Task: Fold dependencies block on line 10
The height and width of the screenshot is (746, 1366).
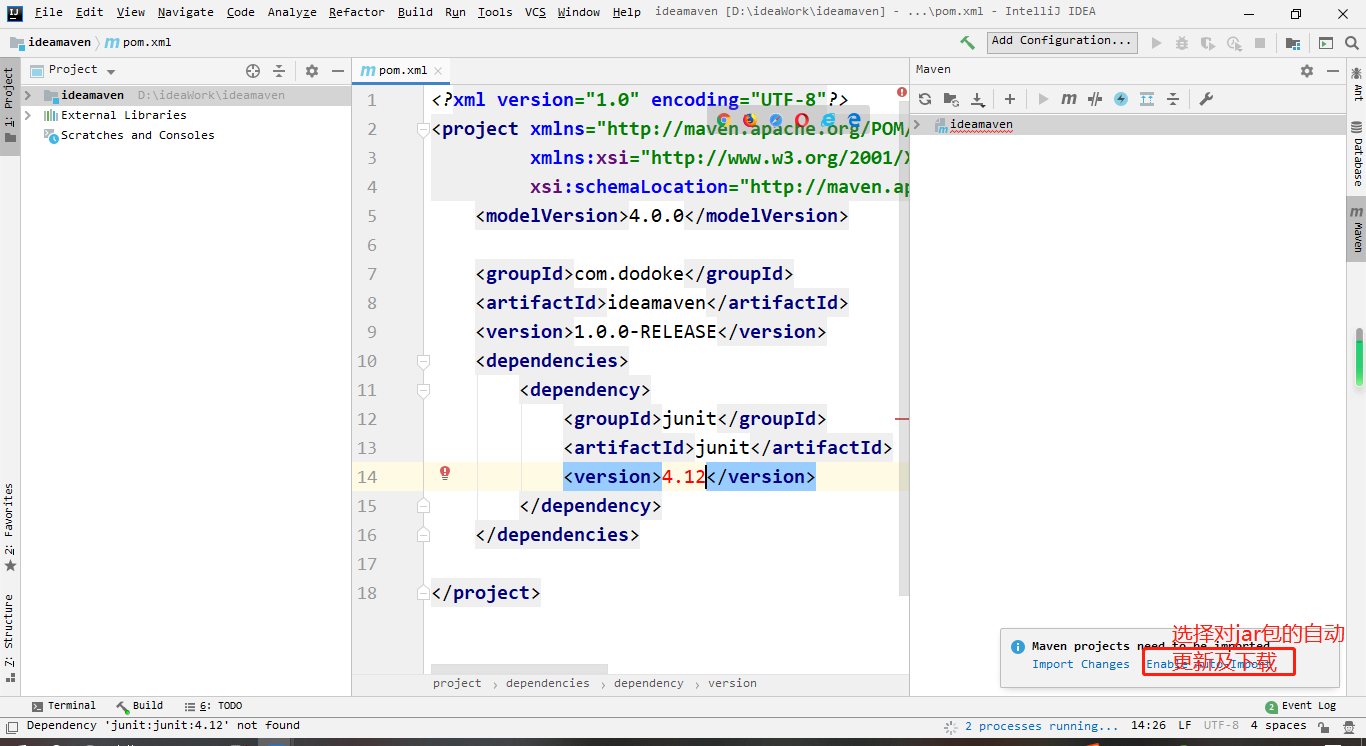Action: (423, 361)
